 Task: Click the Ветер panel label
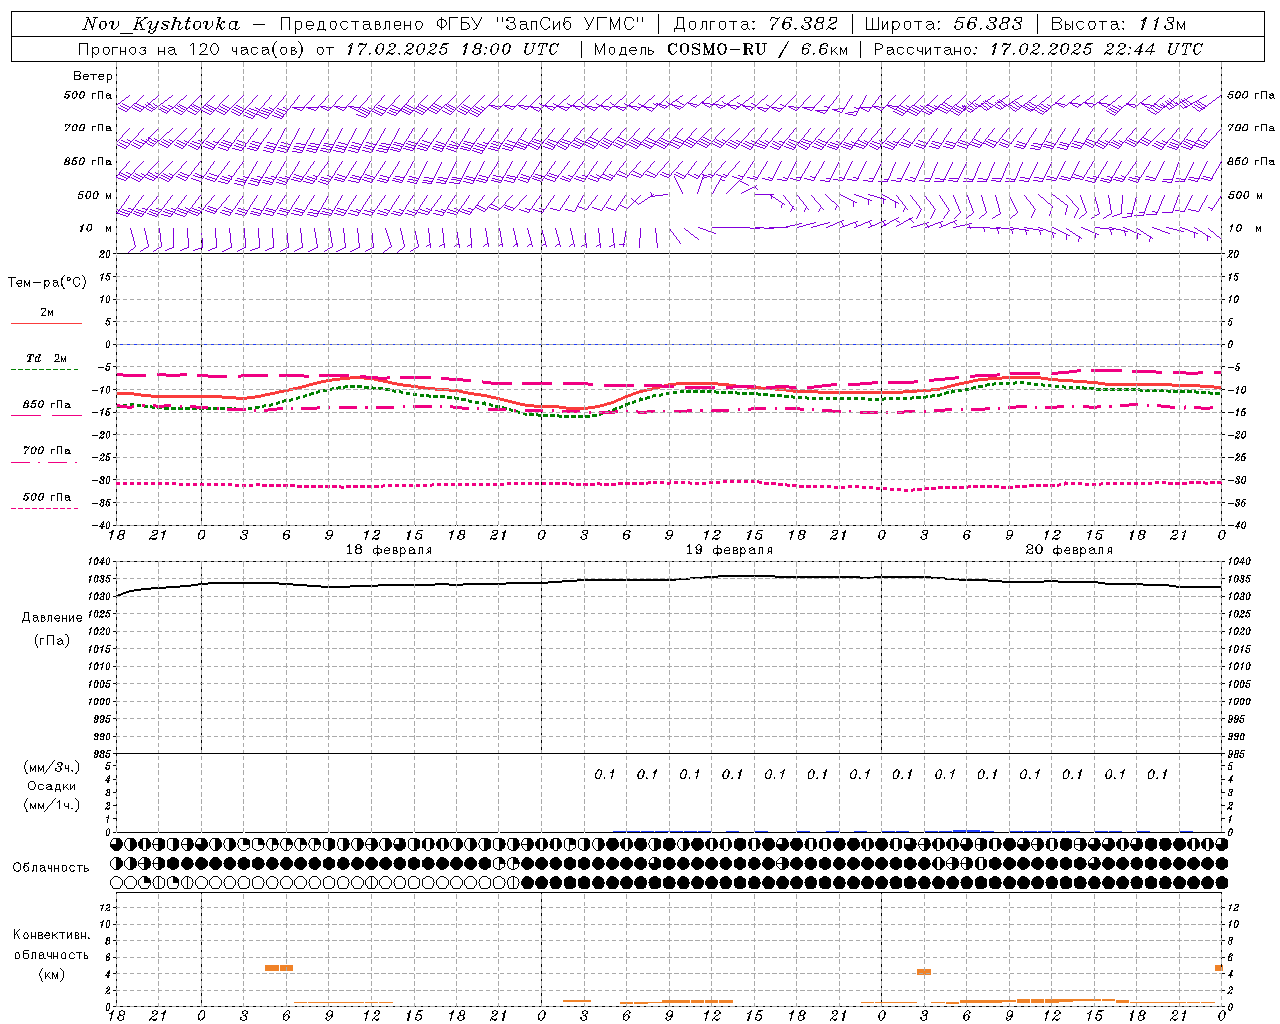tap(93, 76)
